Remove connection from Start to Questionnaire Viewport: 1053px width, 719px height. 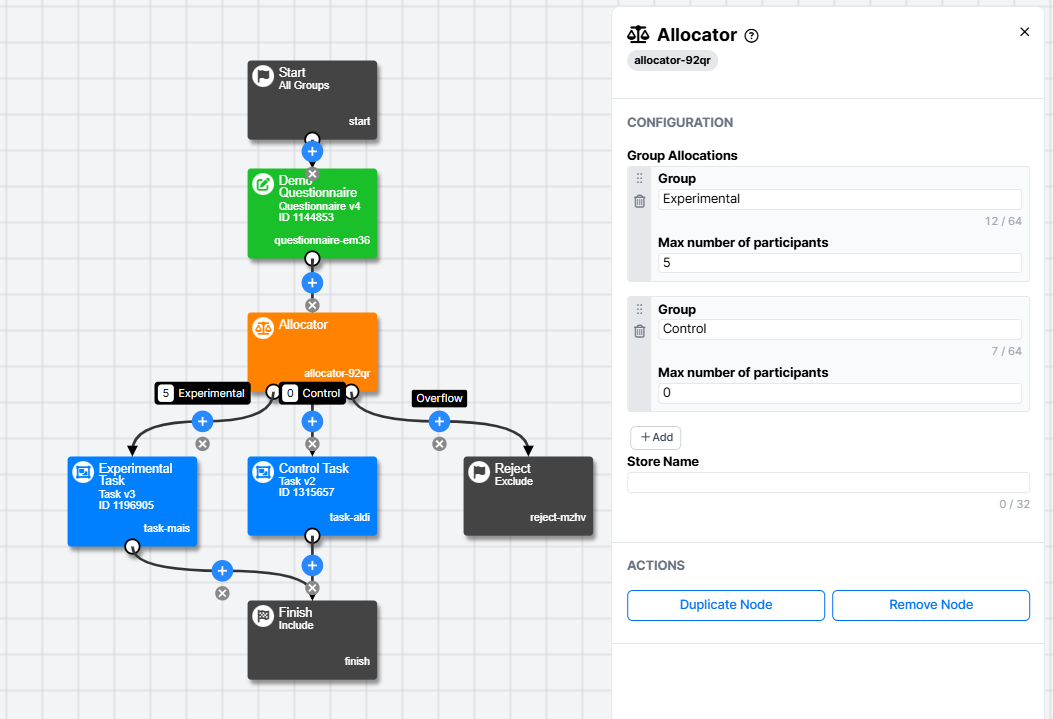point(312,174)
